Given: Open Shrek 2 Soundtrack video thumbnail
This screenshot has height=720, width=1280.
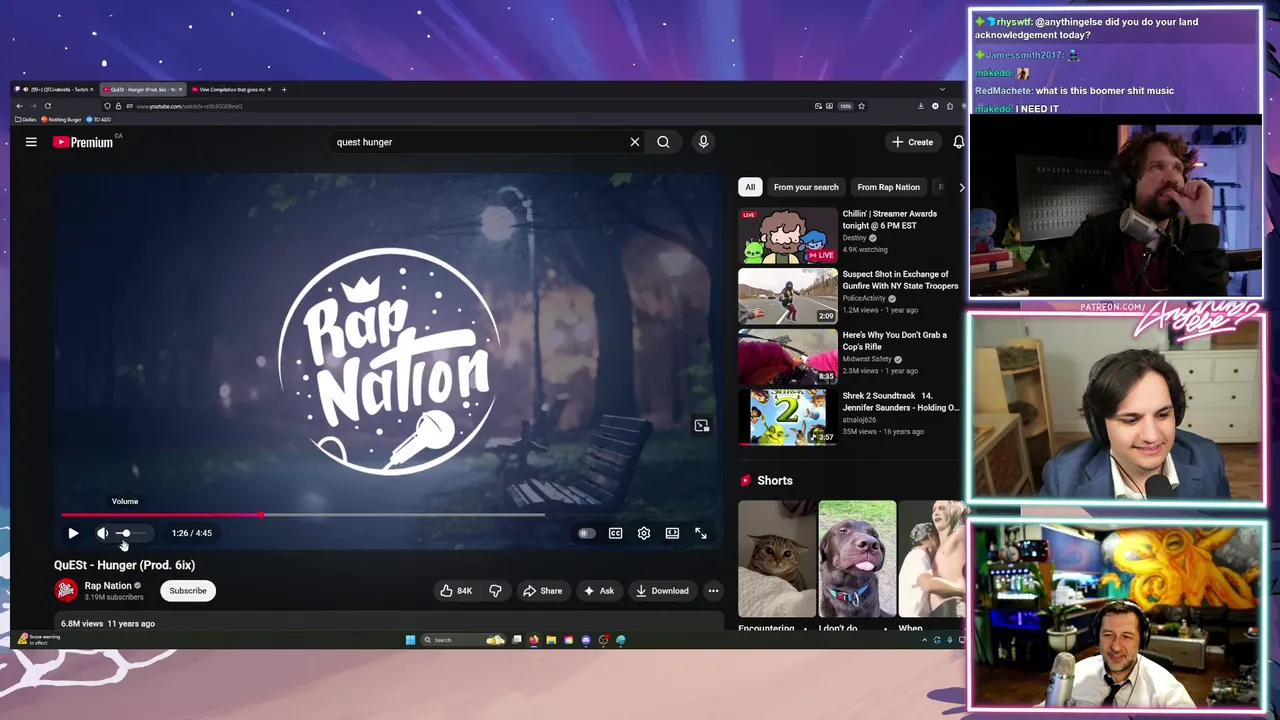Looking at the screenshot, I should coord(788,418).
